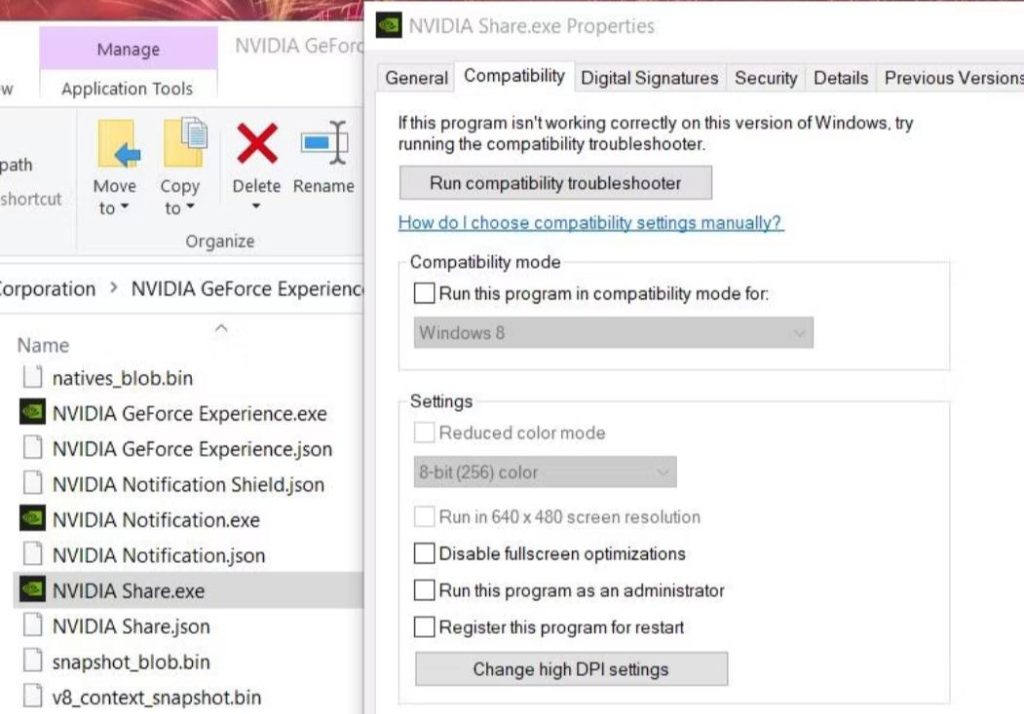This screenshot has height=714, width=1024.
Task: Click file icon of NVIDIA Notification.json
Action: point(33,554)
